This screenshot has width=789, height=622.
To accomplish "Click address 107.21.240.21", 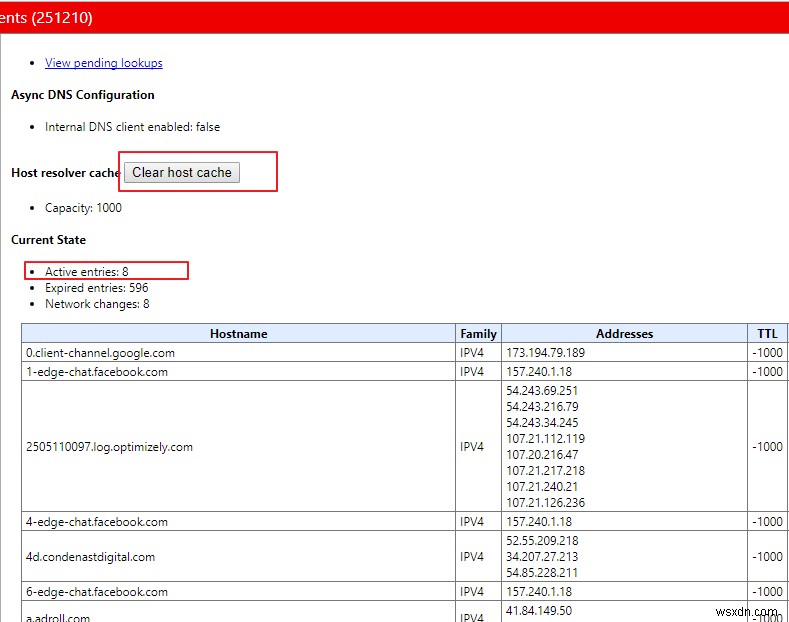I will 542,487.
